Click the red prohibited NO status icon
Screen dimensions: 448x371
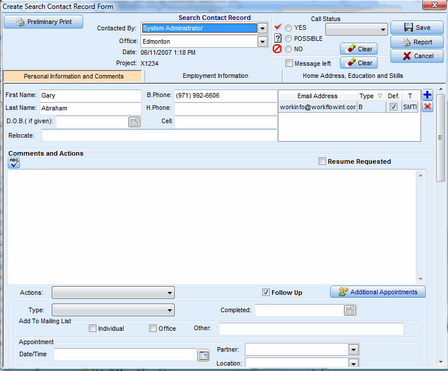click(x=277, y=49)
